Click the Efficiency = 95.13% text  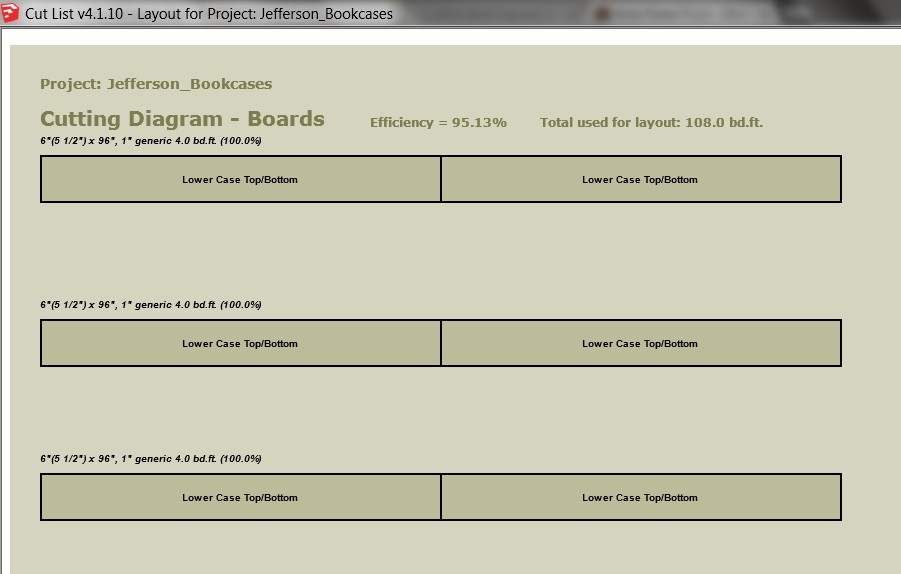pos(438,123)
